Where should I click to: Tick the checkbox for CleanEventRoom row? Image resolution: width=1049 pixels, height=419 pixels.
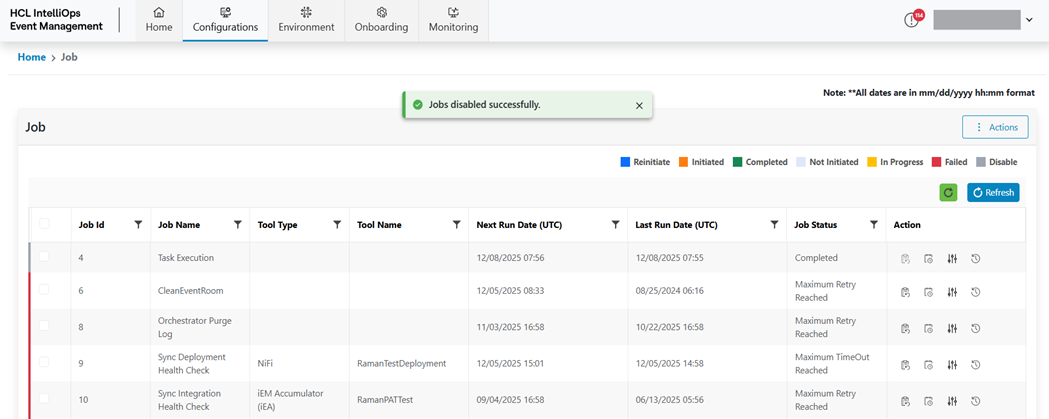click(44, 292)
